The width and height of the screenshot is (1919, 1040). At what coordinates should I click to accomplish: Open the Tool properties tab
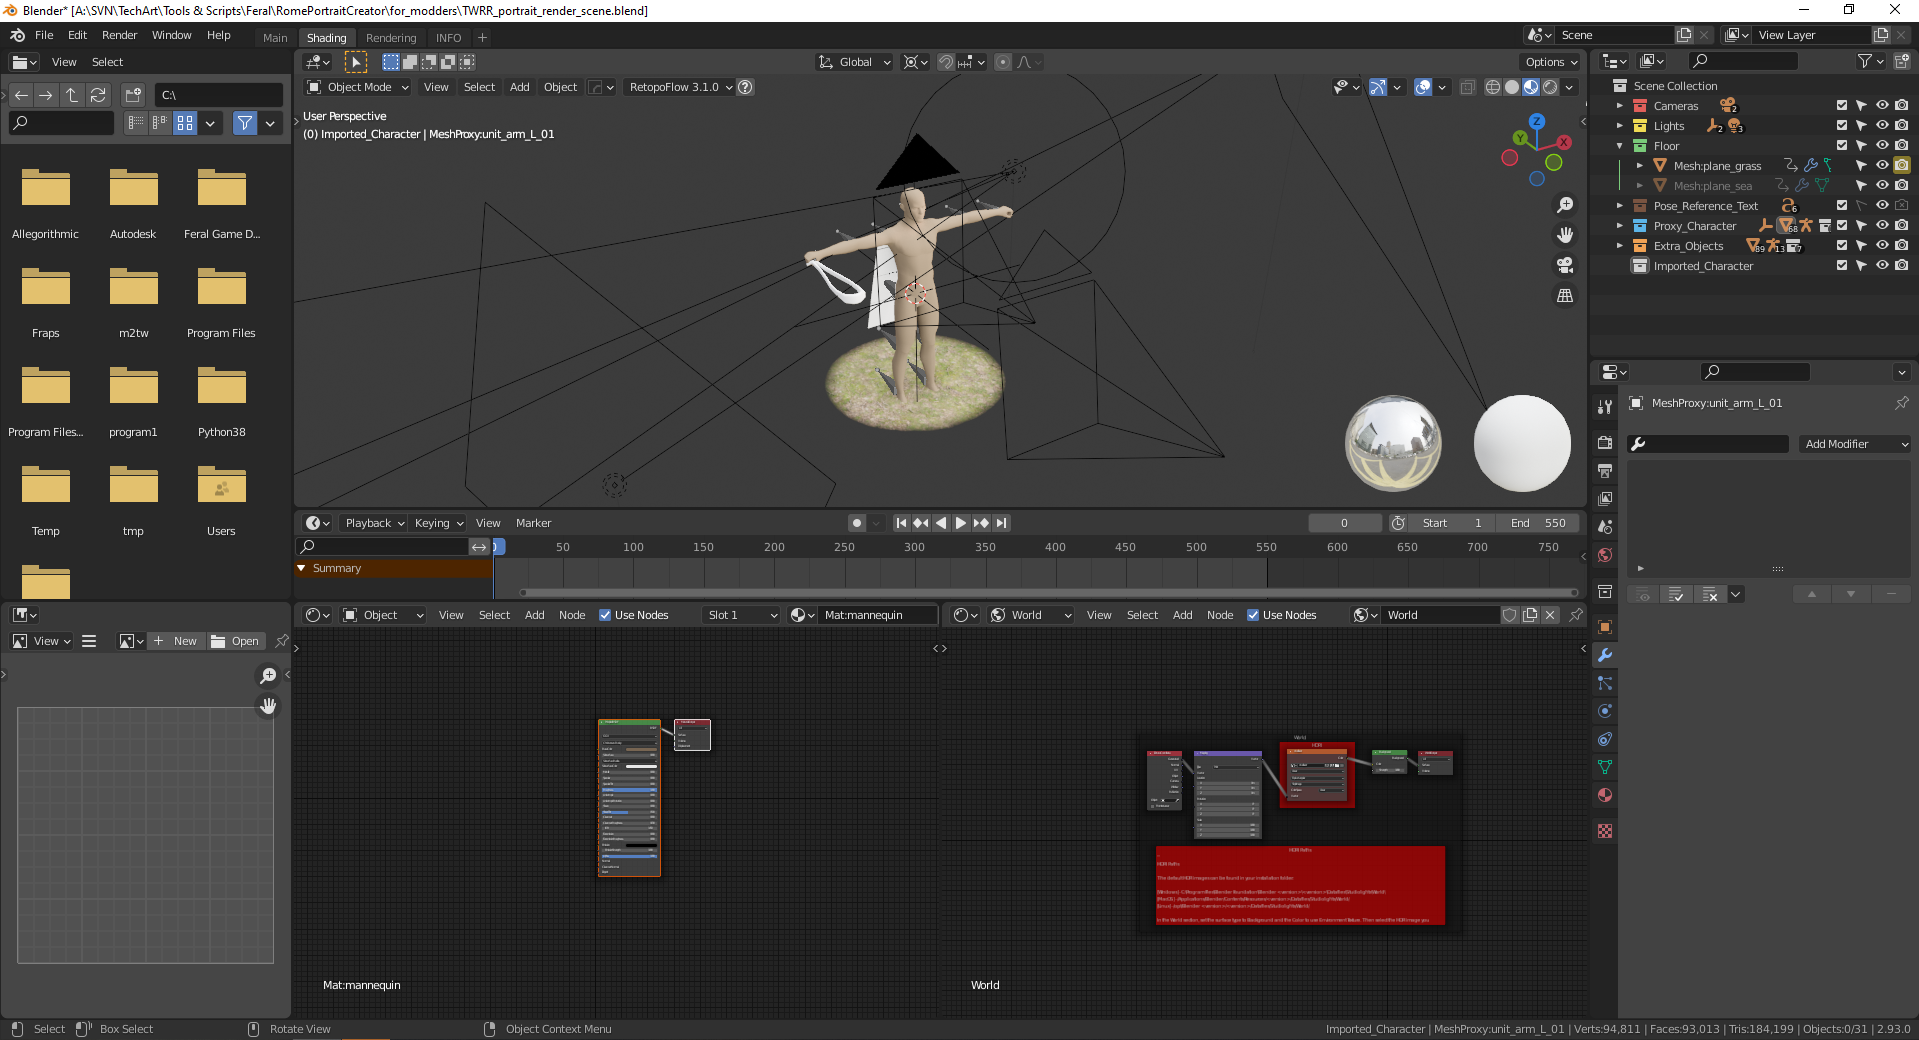click(x=1605, y=407)
